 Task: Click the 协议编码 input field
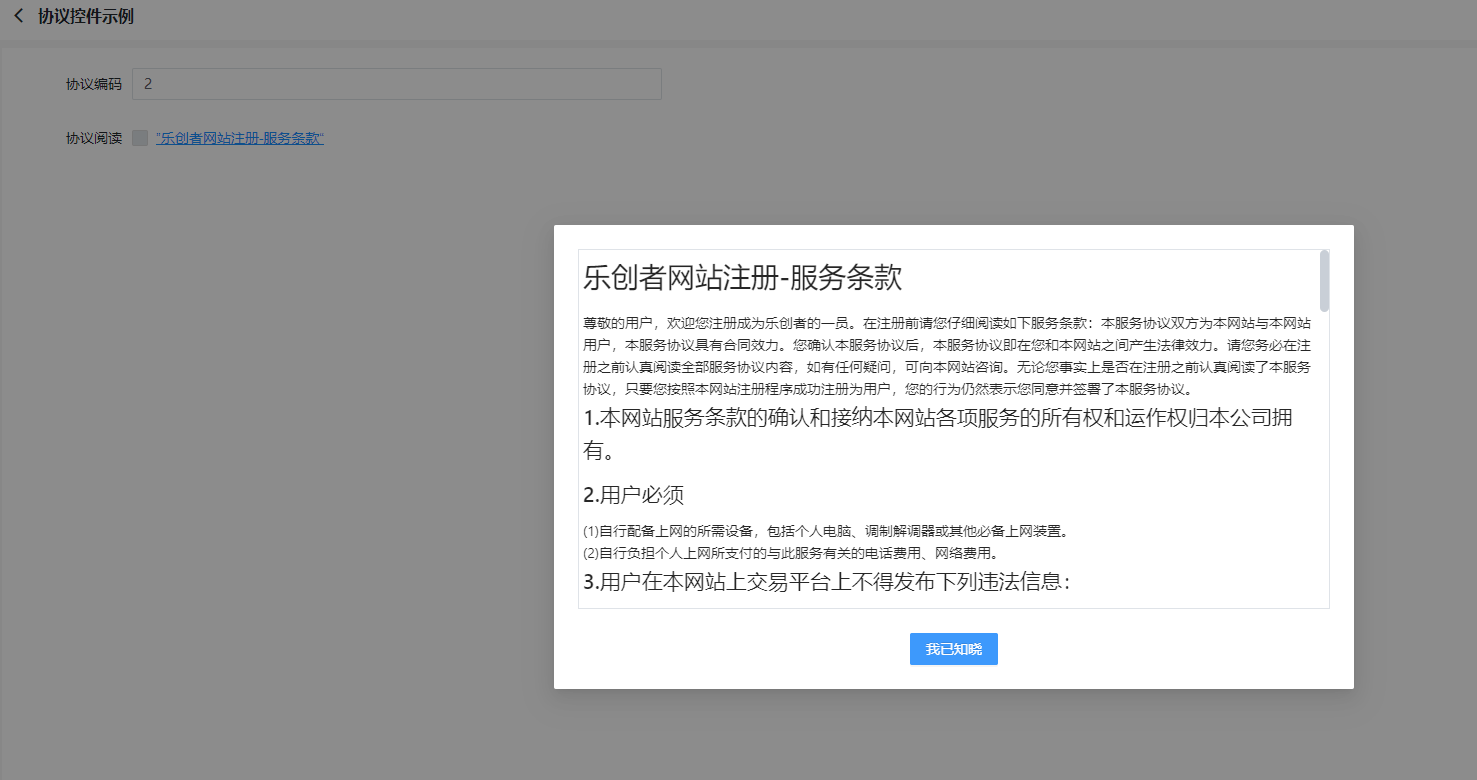[x=396, y=84]
